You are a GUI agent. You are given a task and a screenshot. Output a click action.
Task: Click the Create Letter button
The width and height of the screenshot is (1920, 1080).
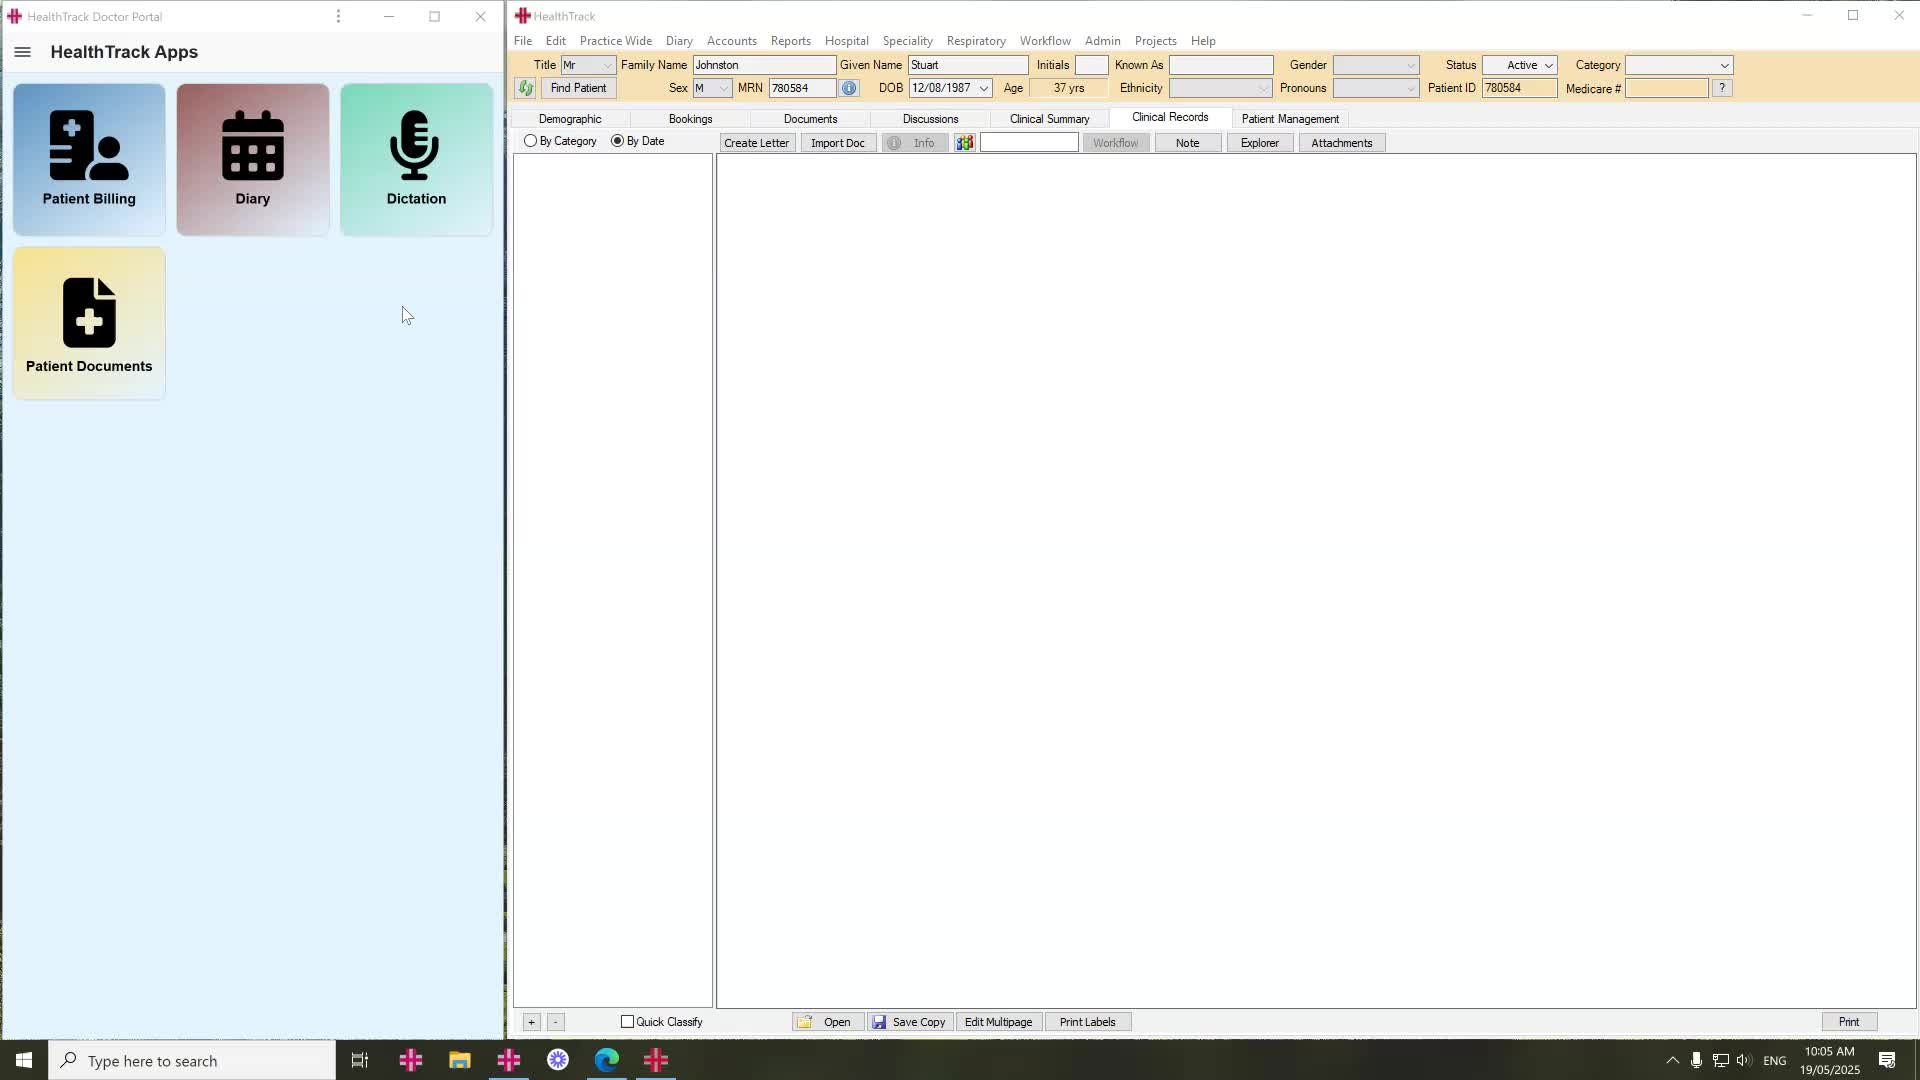point(757,143)
